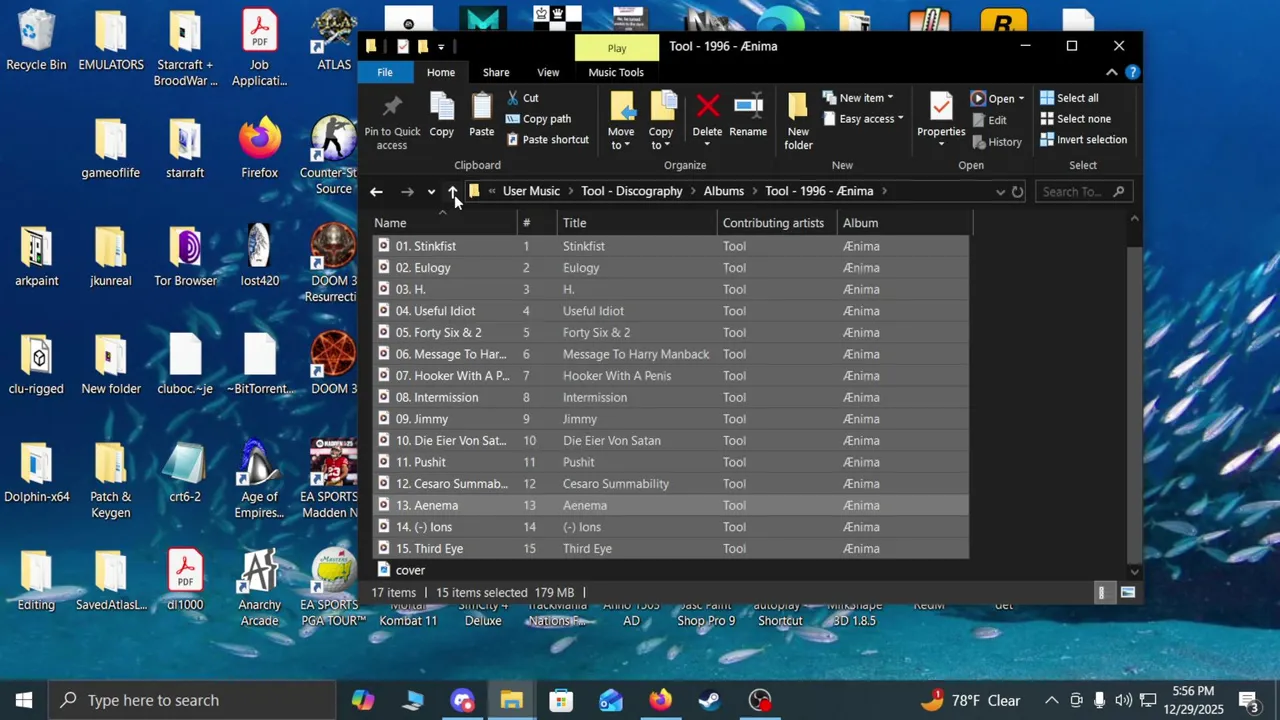Click Copy path in Clipboard group
Viewport: 1280px width, 720px height.
[539, 119]
